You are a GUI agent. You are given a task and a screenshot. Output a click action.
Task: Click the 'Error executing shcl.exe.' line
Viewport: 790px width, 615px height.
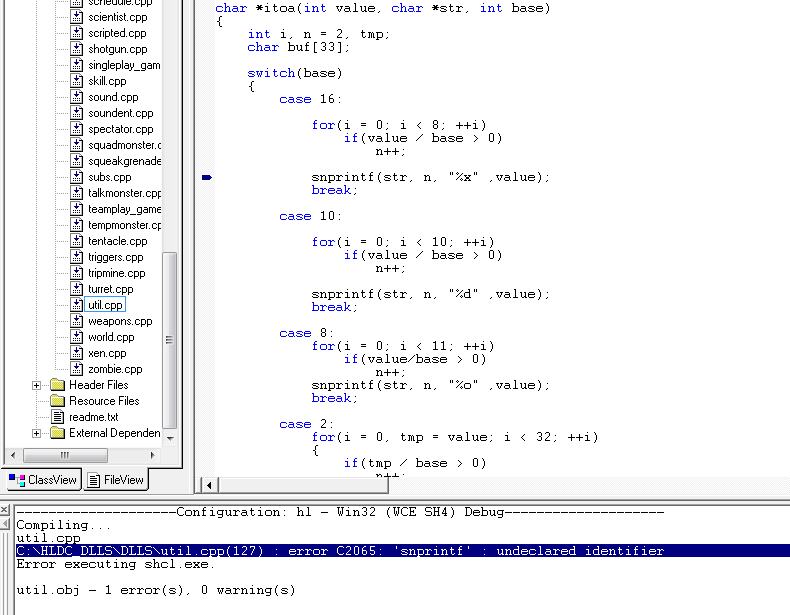point(115,564)
